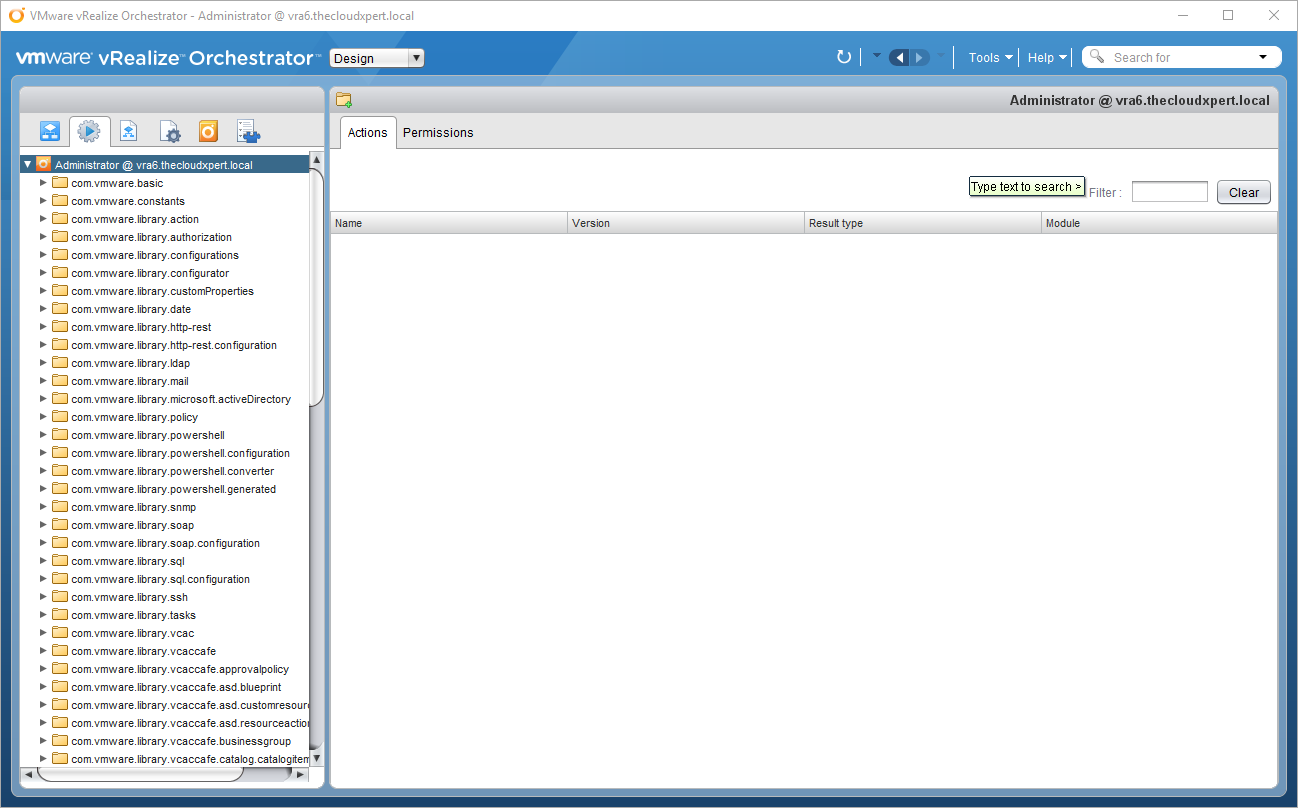Click the back navigation arrow
Screen dimensions: 1298x808
click(899, 58)
